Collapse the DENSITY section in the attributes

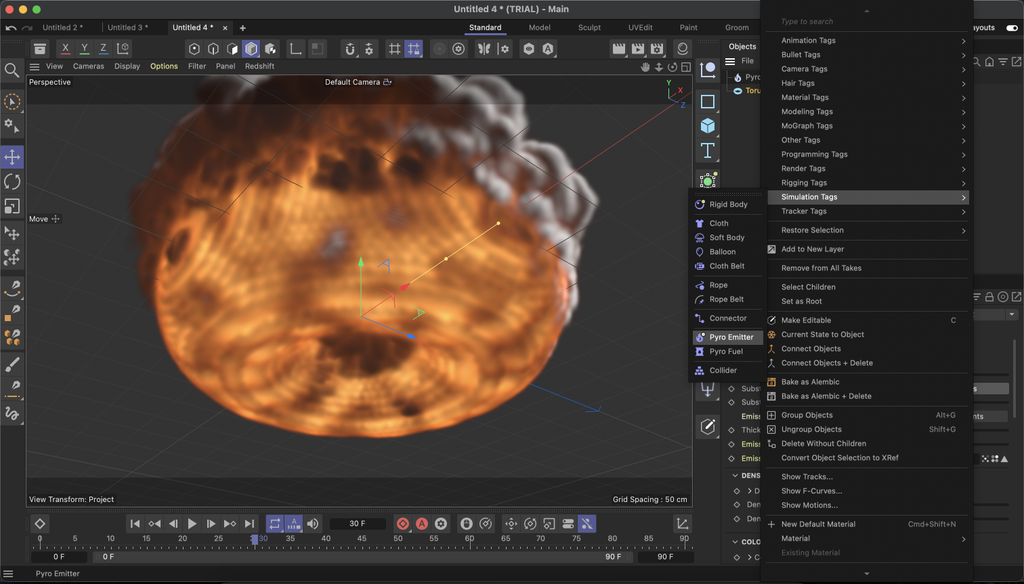[734, 474]
